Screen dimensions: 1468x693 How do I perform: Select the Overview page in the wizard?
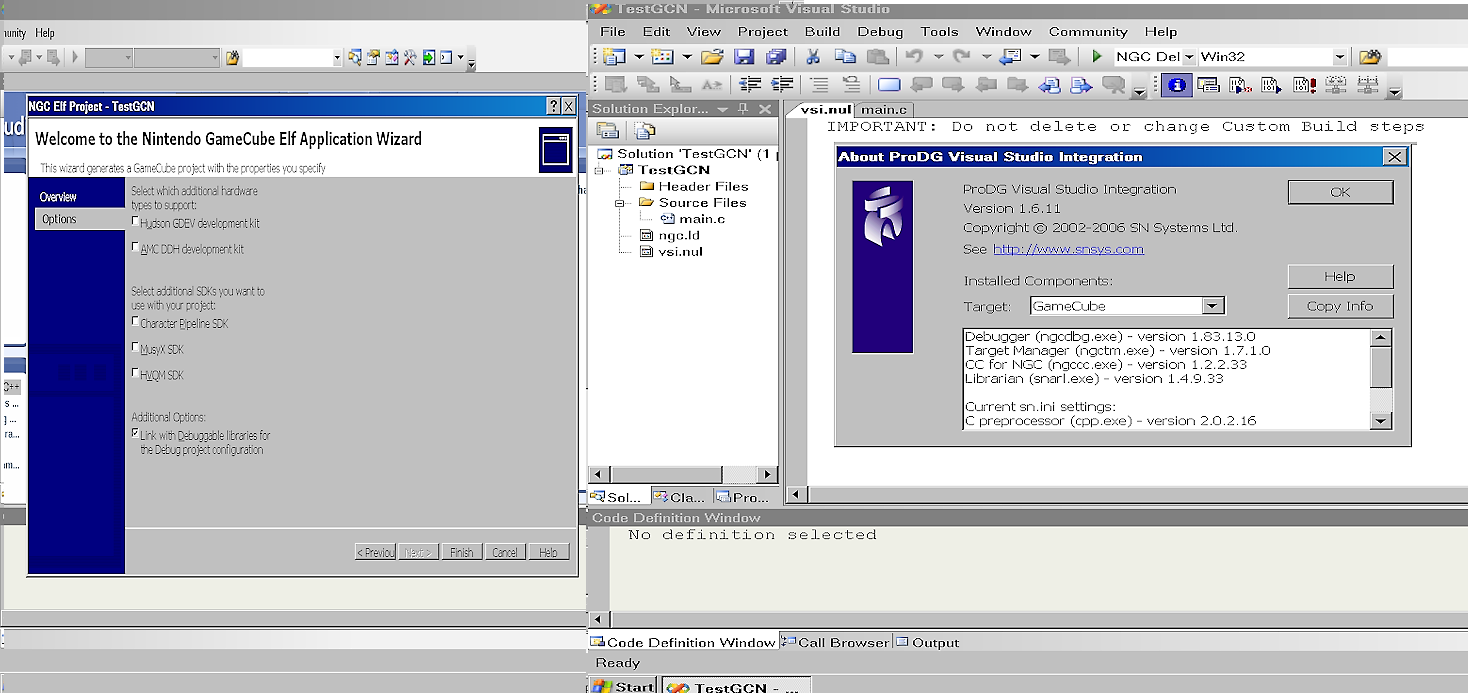[x=58, y=197]
